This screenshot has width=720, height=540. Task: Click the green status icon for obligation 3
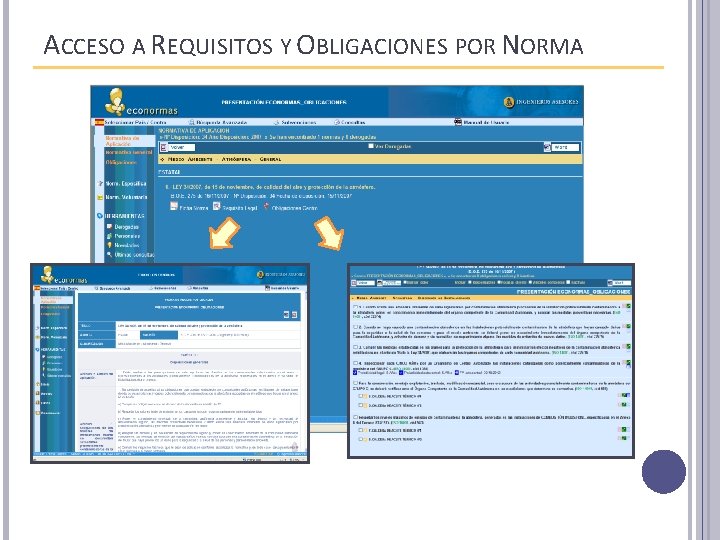click(627, 347)
